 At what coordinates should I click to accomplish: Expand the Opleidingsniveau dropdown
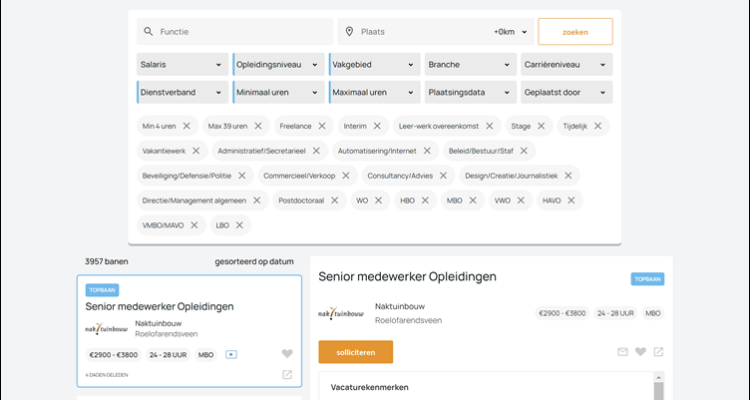pos(278,65)
